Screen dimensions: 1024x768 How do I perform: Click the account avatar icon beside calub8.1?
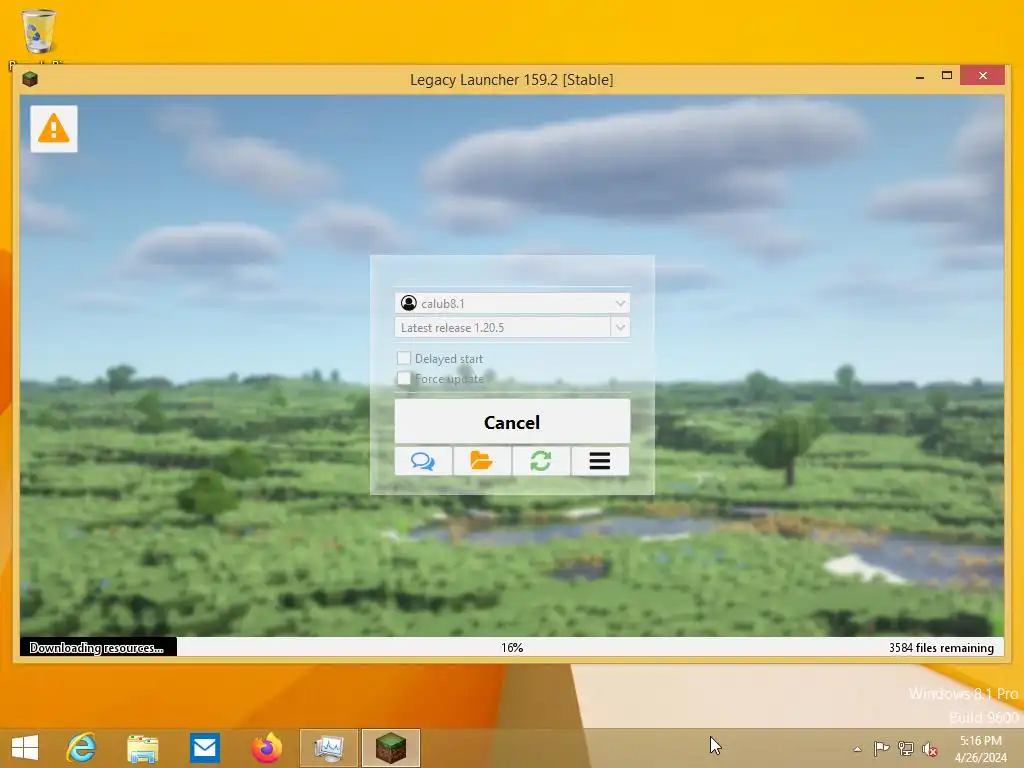pos(409,303)
